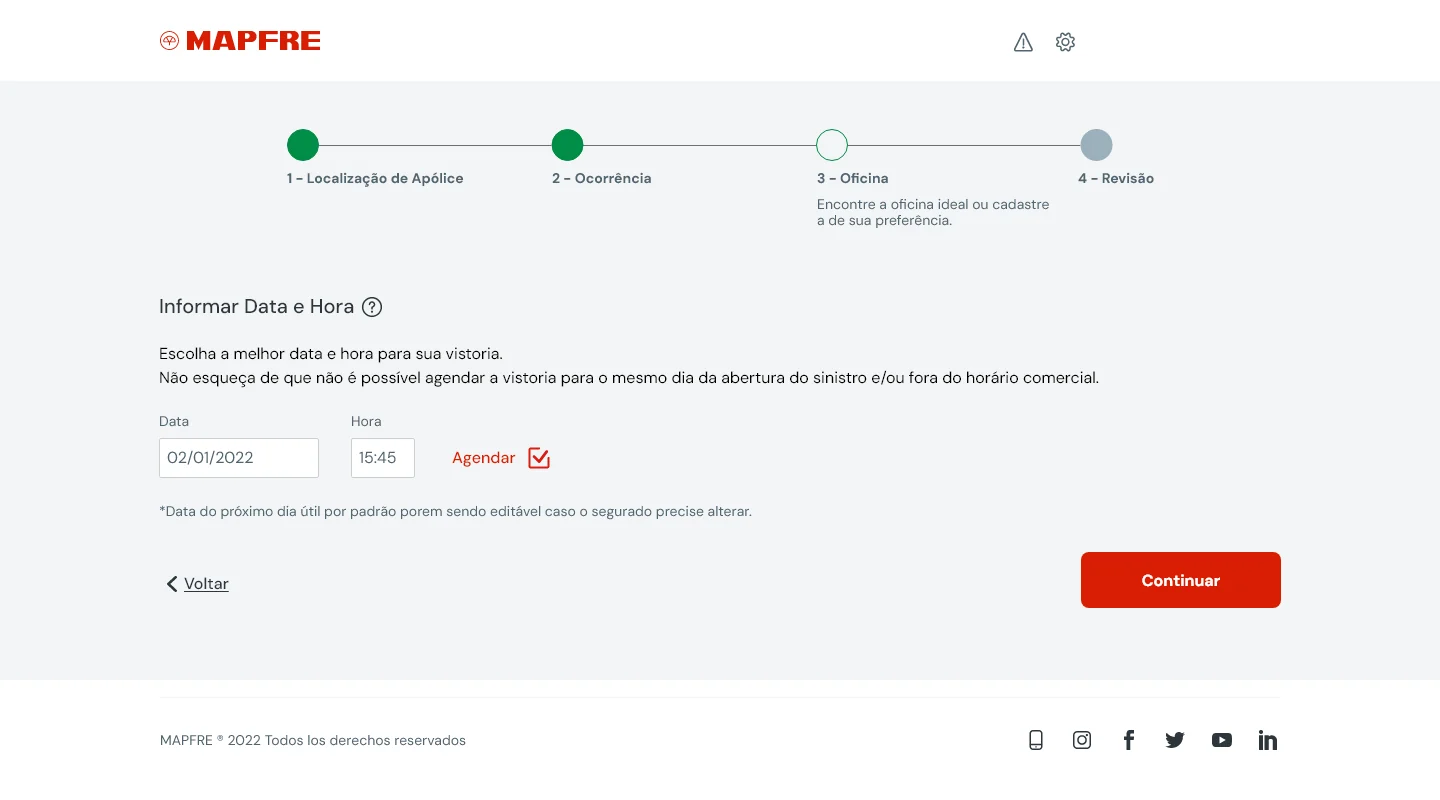
Task: Open the YouTube icon in footer
Action: [x=1222, y=740]
